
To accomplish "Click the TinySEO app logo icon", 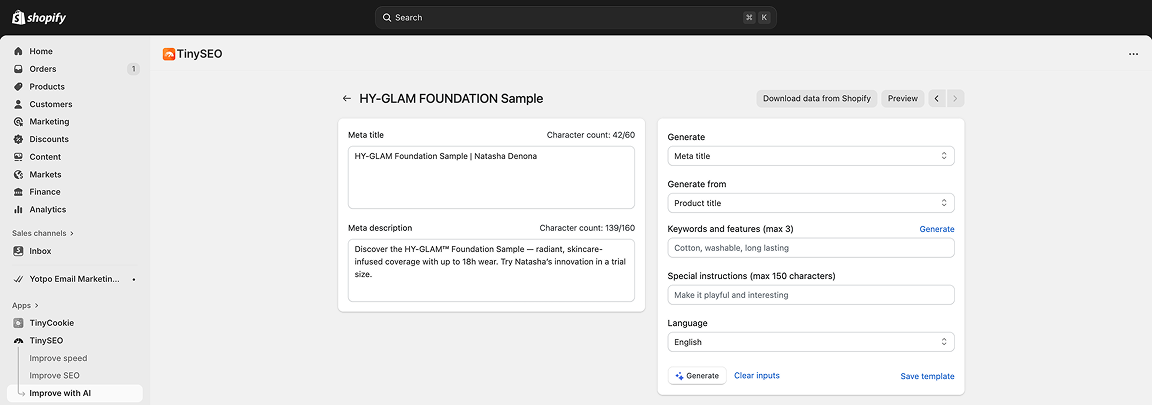I will point(169,54).
